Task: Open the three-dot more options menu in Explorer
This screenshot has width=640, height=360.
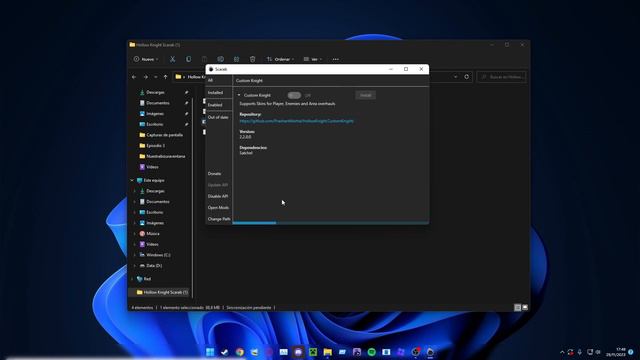Action: (x=336, y=60)
